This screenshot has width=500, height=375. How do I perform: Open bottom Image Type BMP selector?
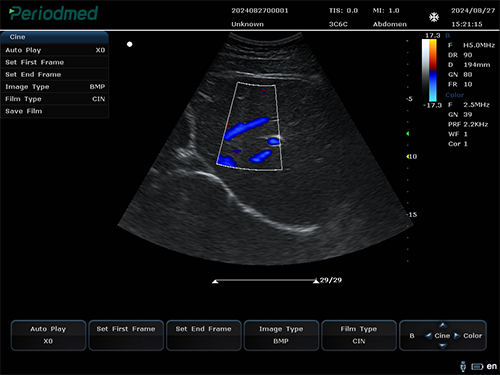(281, 335)
